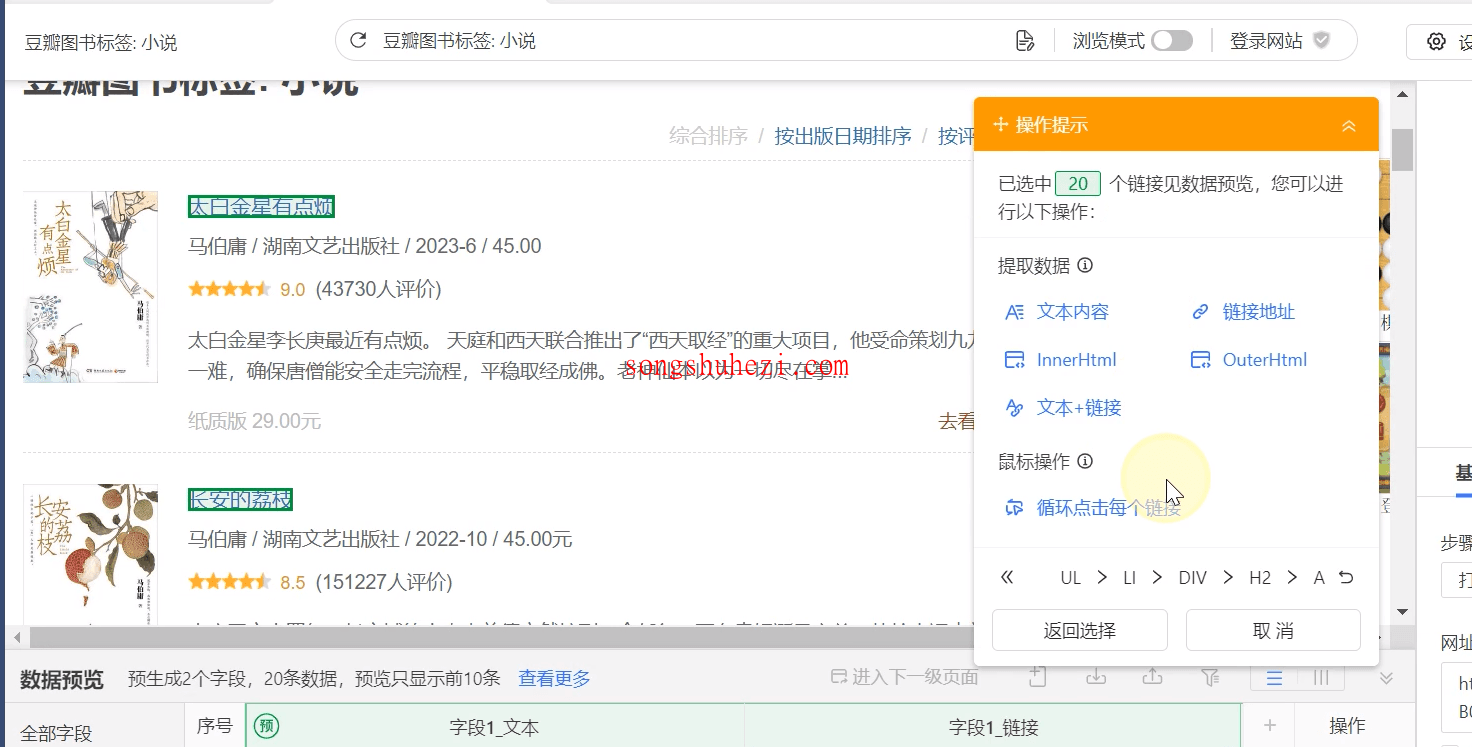The height and width of the screenshot is (747, 1472).
Task: Click the 取消 button
Action: [1273, 631]
